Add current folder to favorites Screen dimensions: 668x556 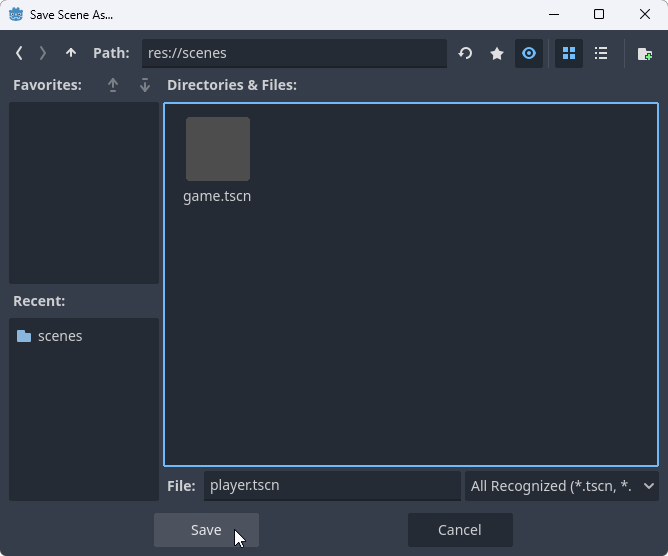tap(497, 53)
